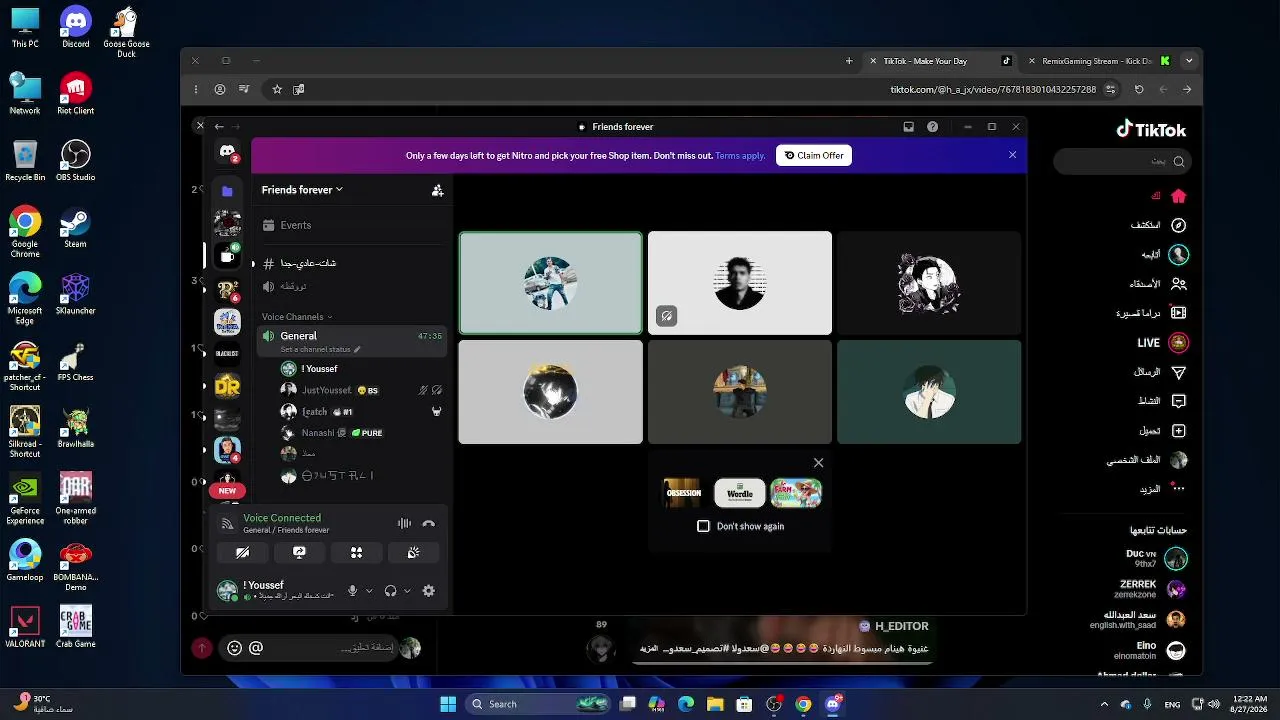The width and height of the screenshot is (1280, 720).
Task: Open TikTok Upload plus icon
Action: coord(1179,431)
